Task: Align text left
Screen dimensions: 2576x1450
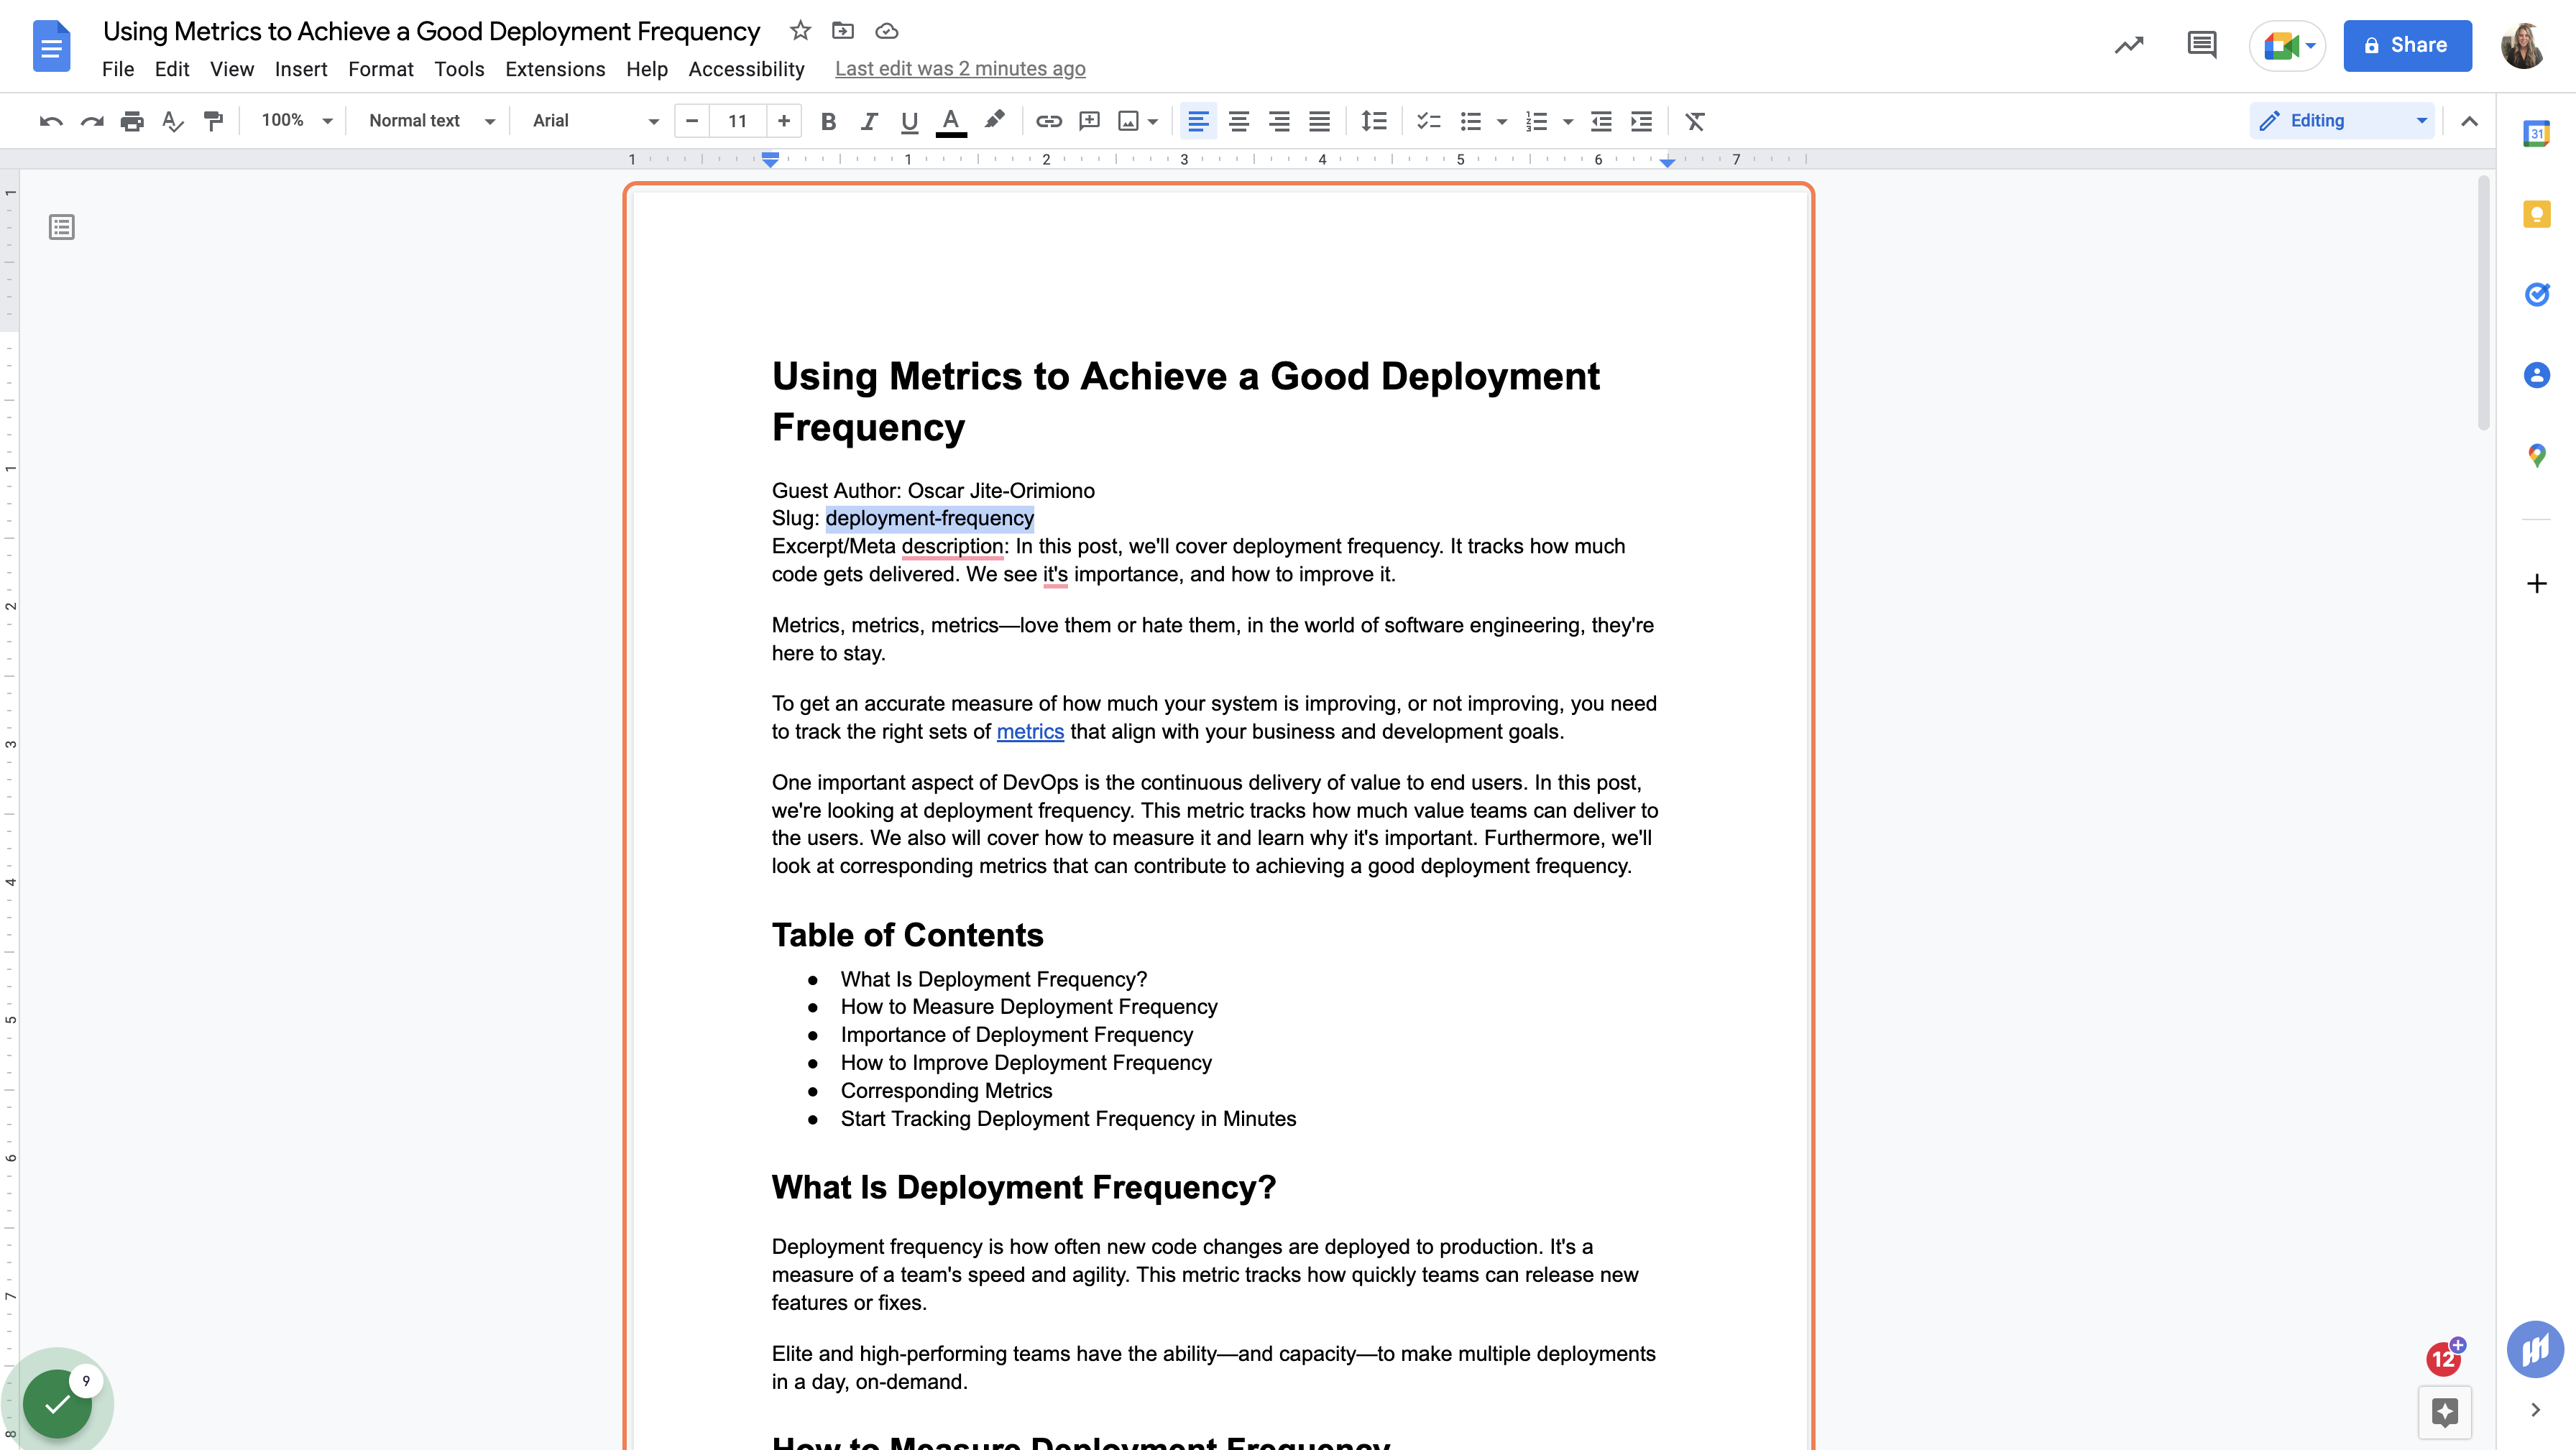Action: 1198,121
